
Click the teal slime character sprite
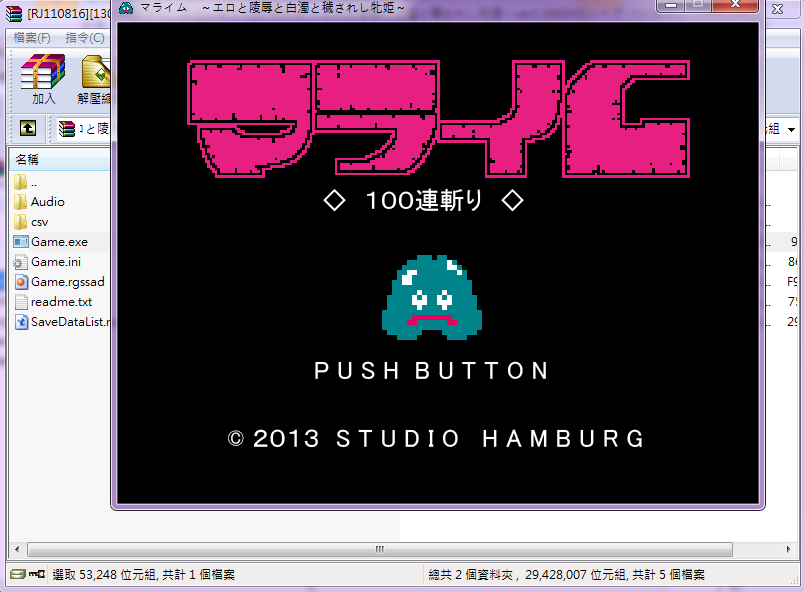[x=432, y=297]
